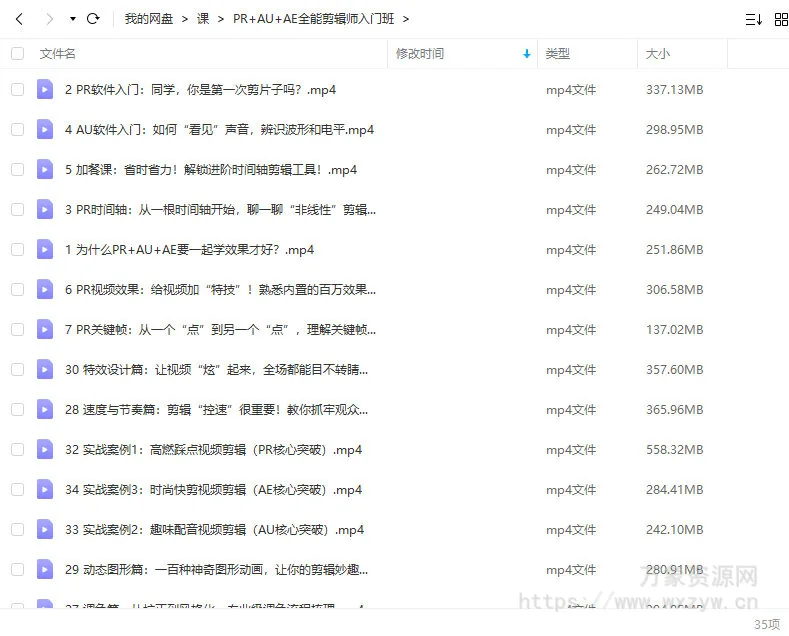Sort by the 大小 column header
The width and height of the screenshot is (789, 636).
658,54
